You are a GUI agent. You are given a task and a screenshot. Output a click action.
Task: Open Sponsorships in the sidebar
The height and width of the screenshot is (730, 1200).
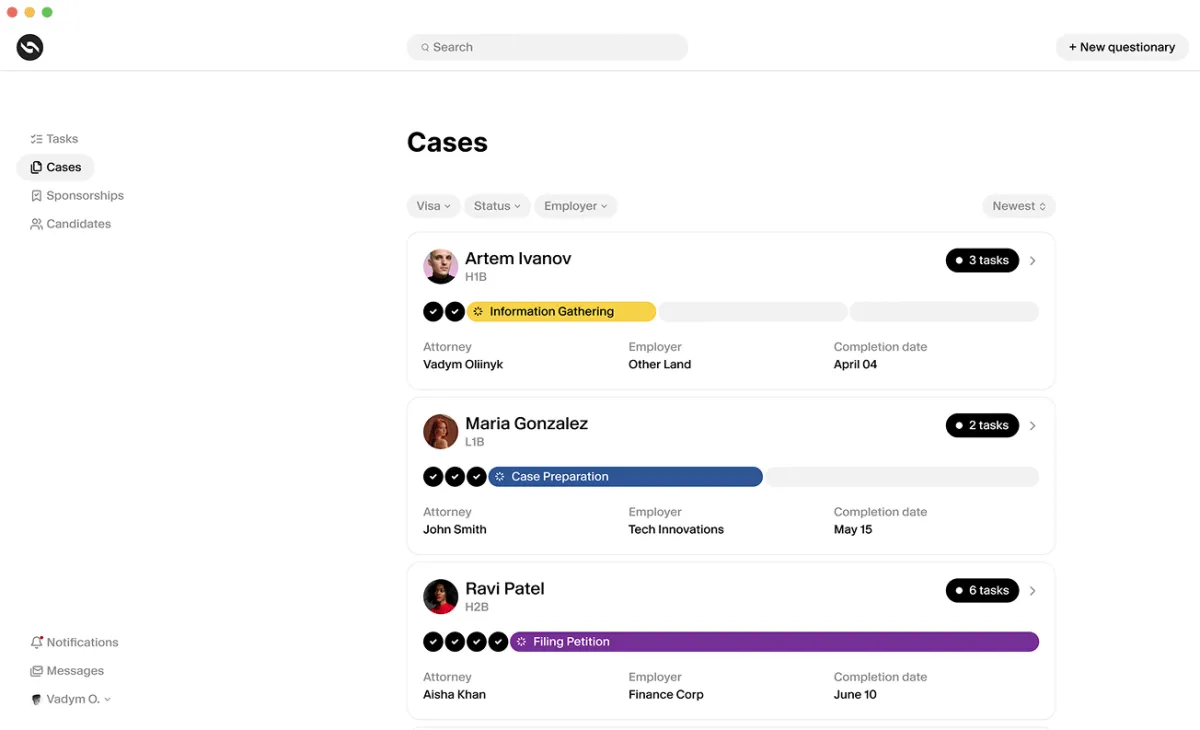77,196
